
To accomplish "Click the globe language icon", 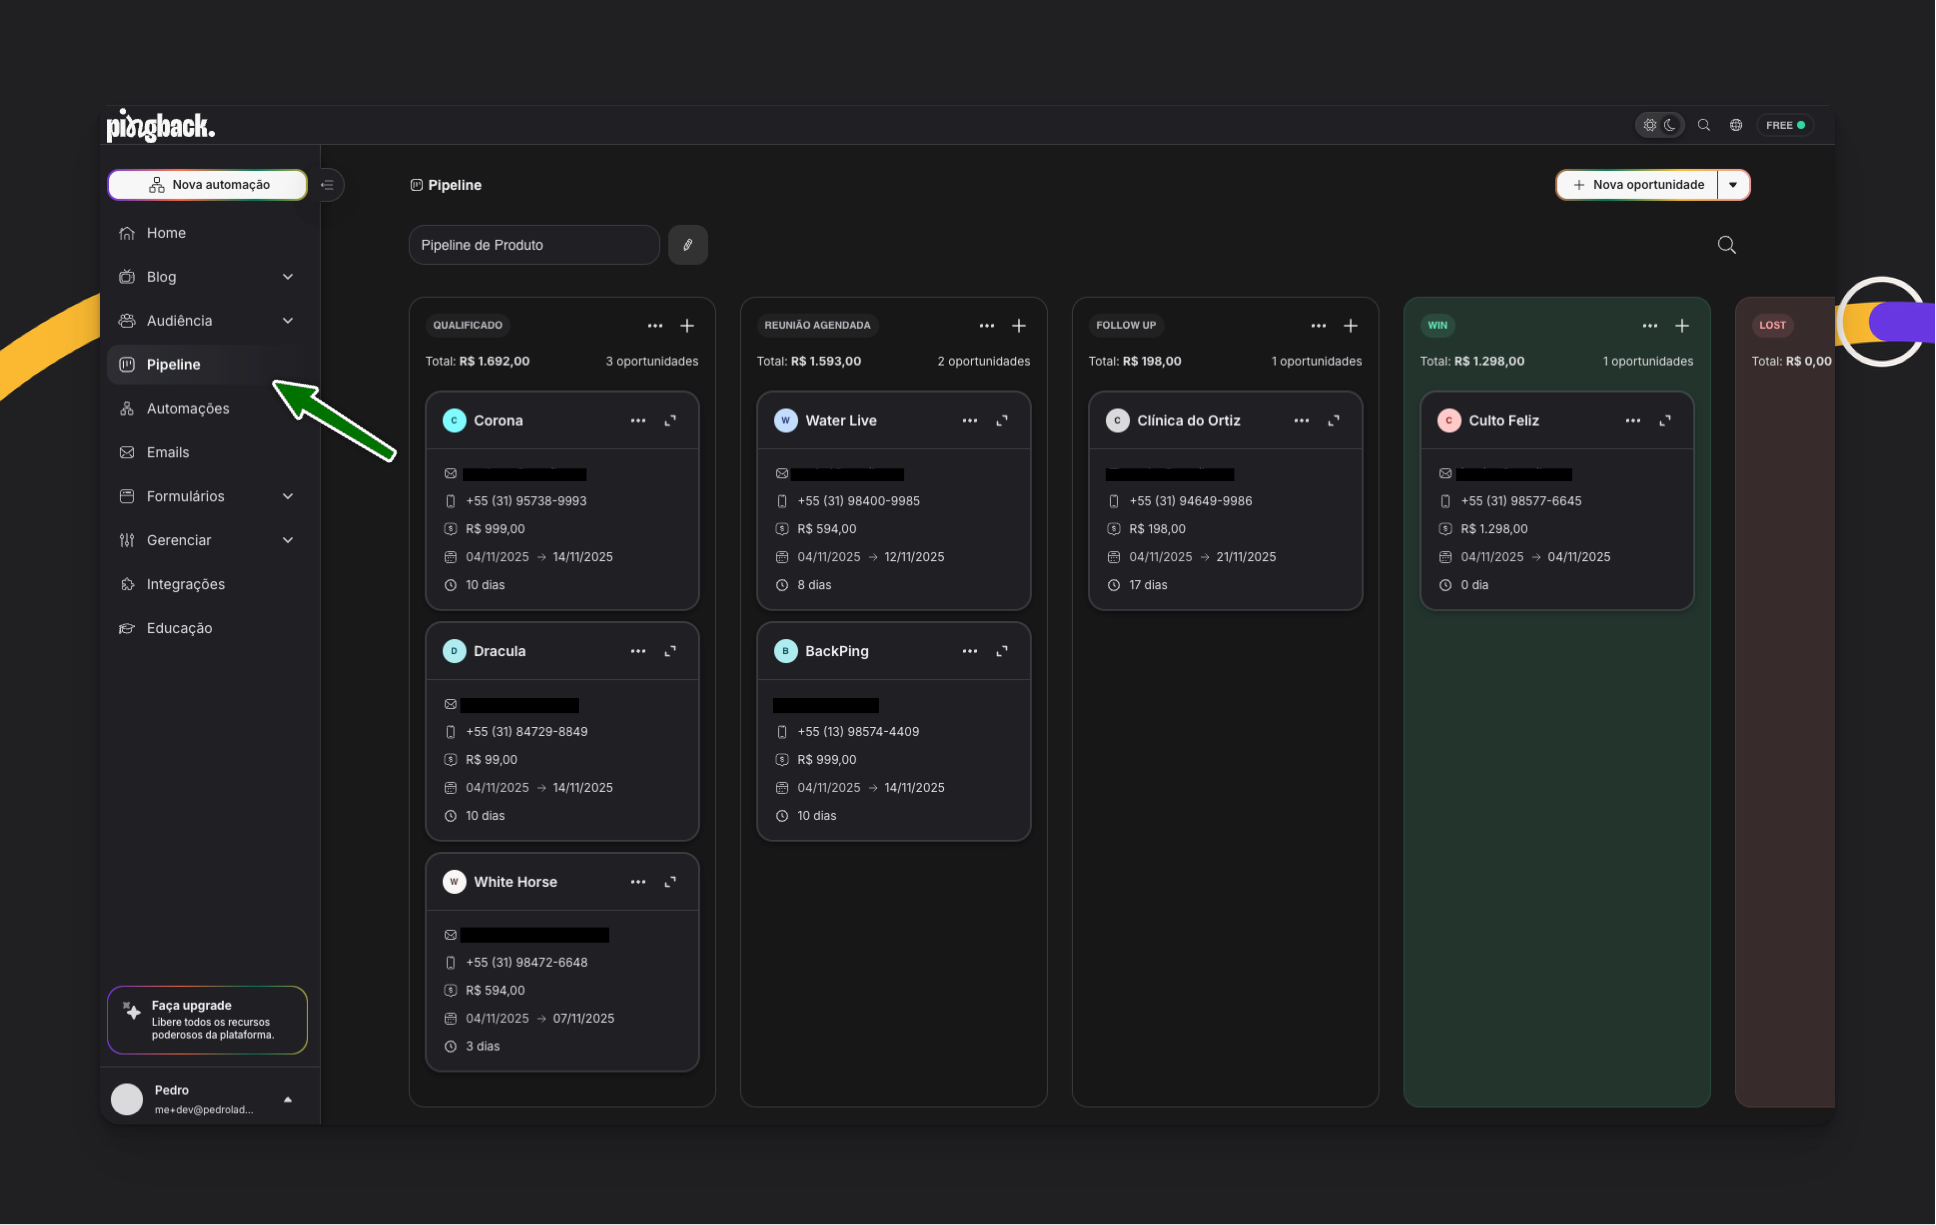I will (1736, 125).
